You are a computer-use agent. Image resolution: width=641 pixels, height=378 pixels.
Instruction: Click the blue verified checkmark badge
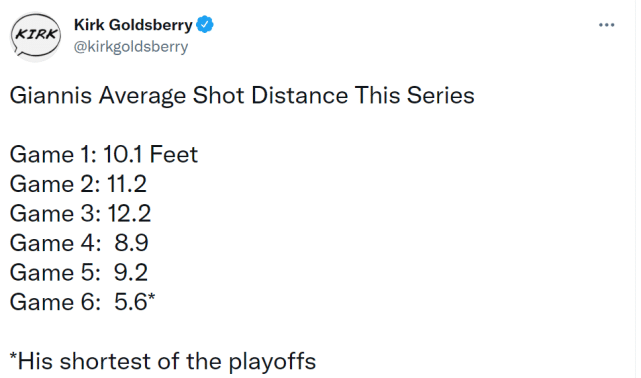pyautogui.click(x=205, y=25)
